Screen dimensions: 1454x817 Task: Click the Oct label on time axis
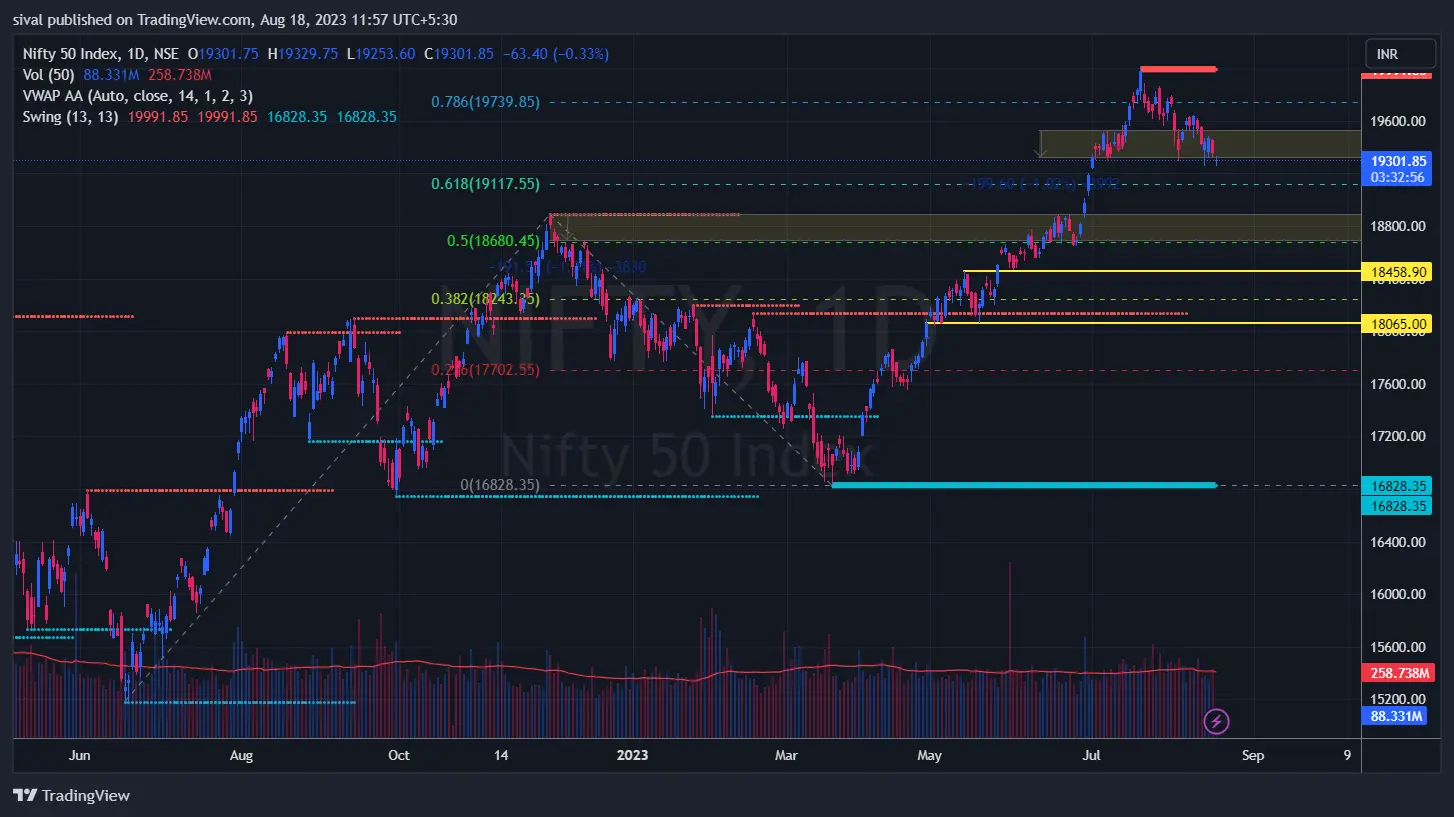[398, 755]
